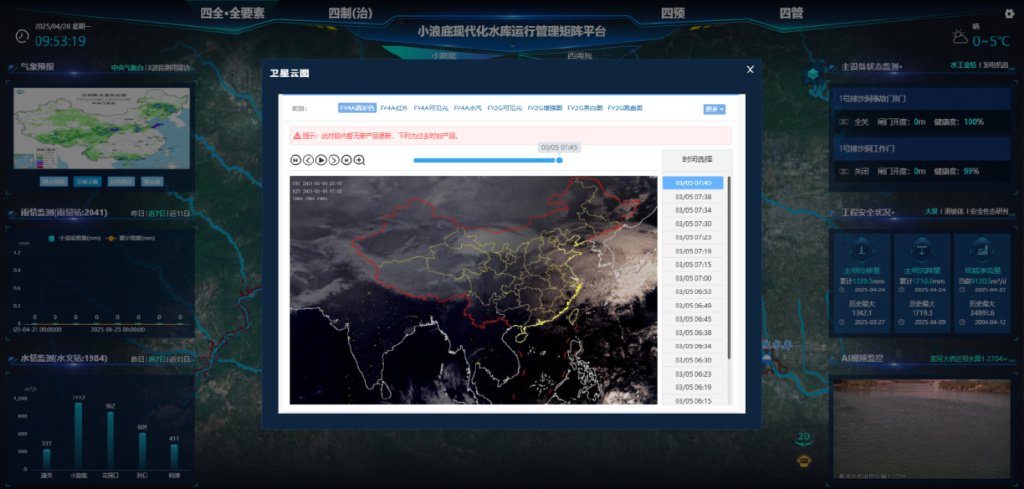Image resolution: width=1024 pixels, height=489 pixels.
Task: Open the 四预 top navigation tab
Action: [673, 13]
